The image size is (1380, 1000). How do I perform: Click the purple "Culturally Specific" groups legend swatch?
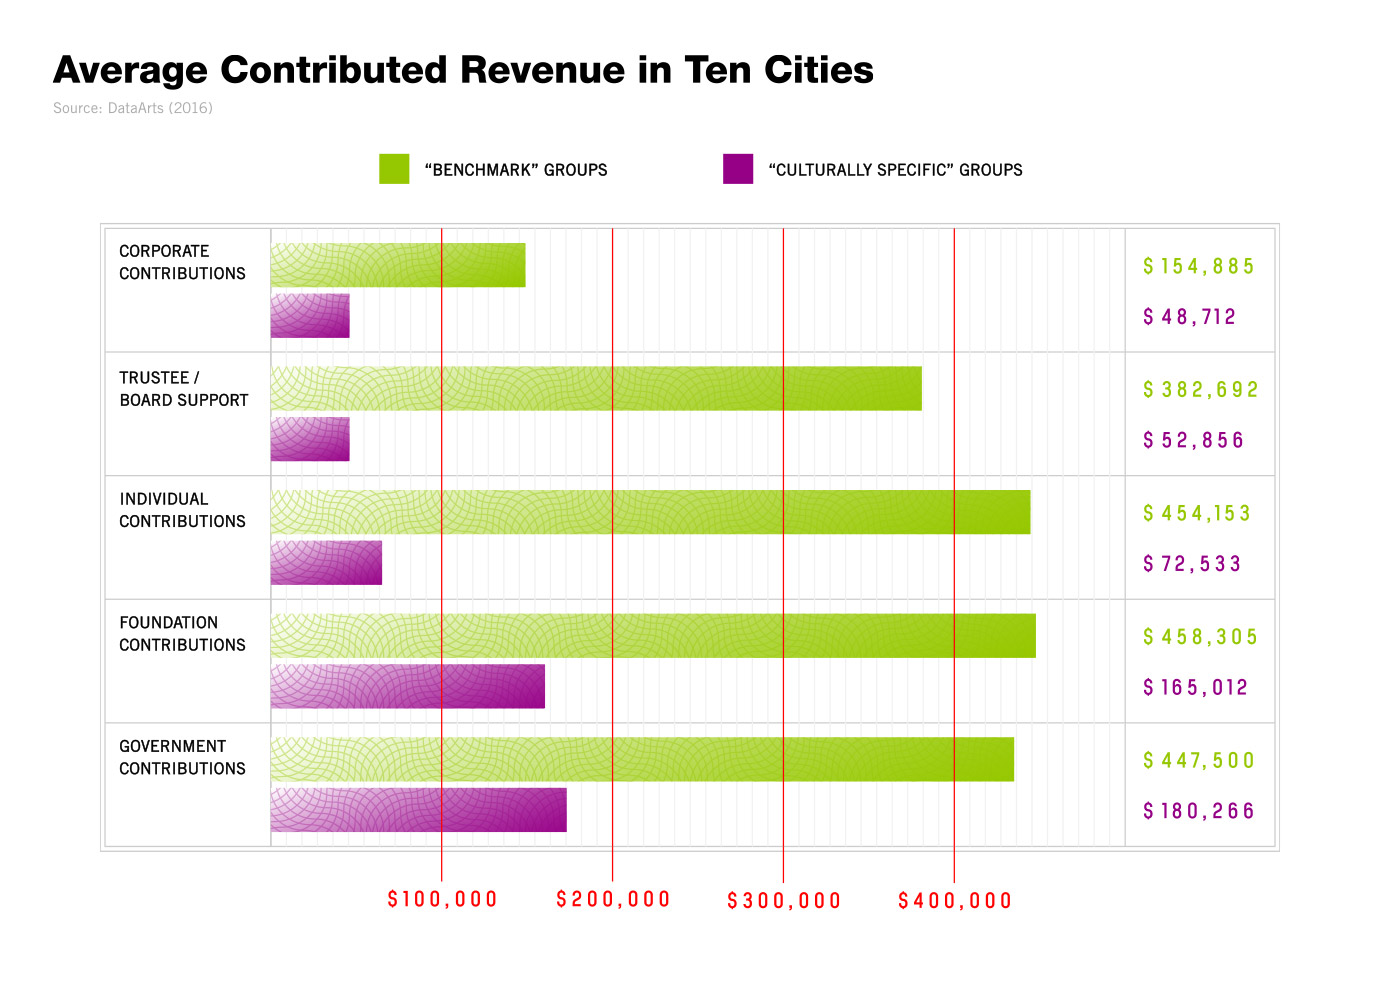point(738,169)
